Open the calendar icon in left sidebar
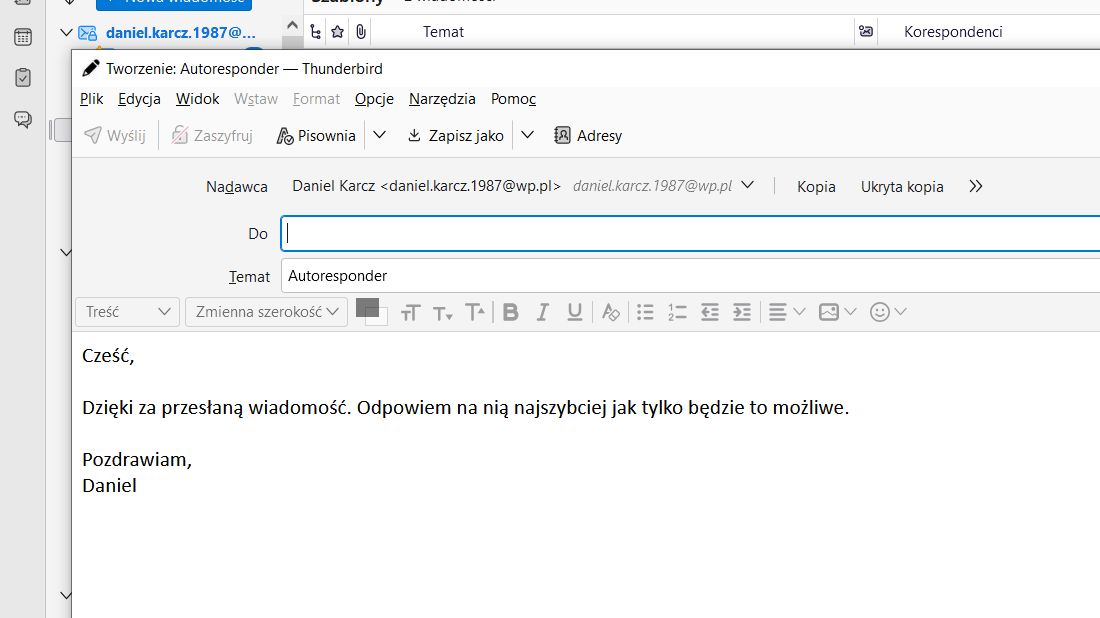 [22, 37]
